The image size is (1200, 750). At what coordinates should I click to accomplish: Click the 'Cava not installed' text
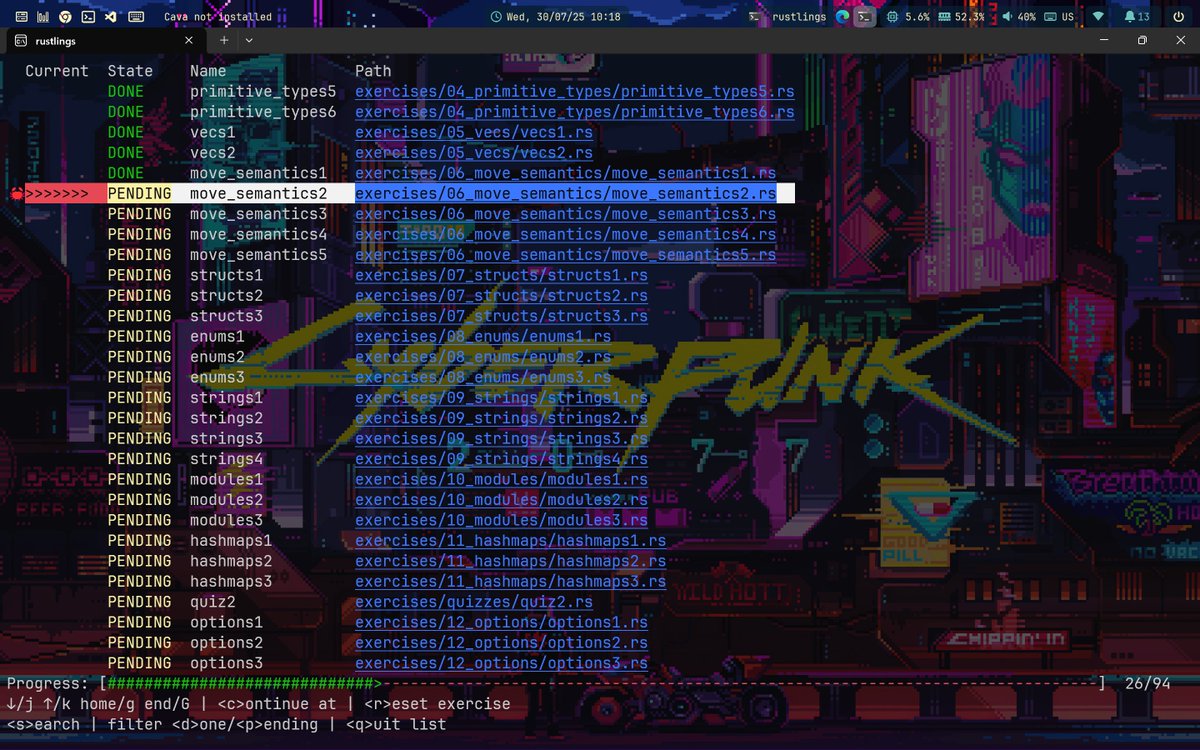[217, 17]
